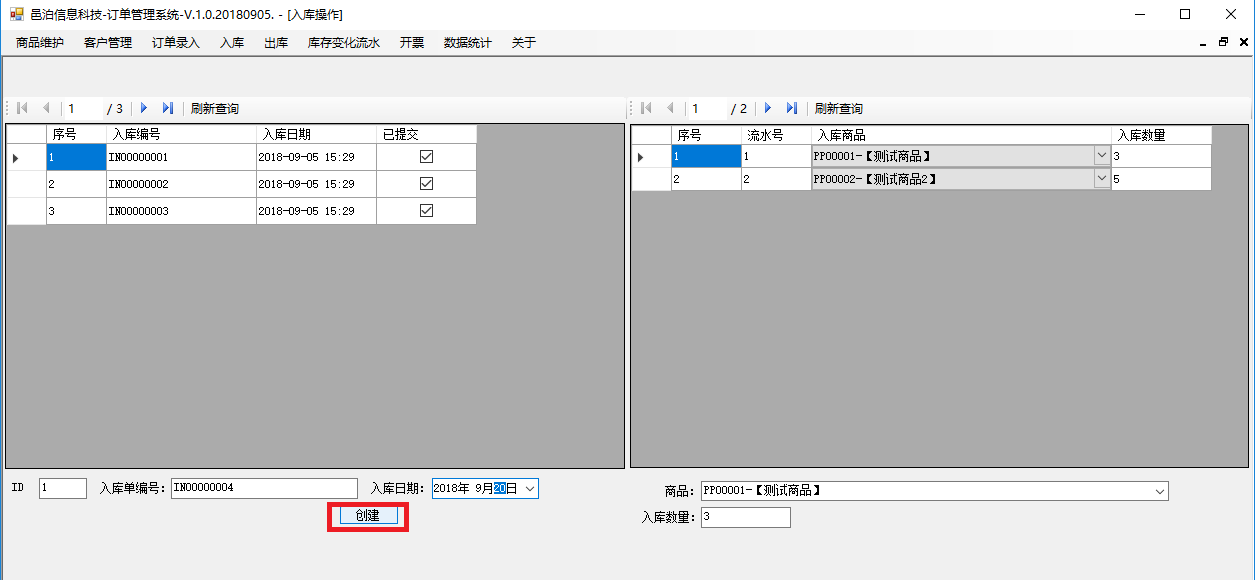Screen dimensions: 1255x580
Task: Click the 已提交 column header
Action: pos(427,134)
